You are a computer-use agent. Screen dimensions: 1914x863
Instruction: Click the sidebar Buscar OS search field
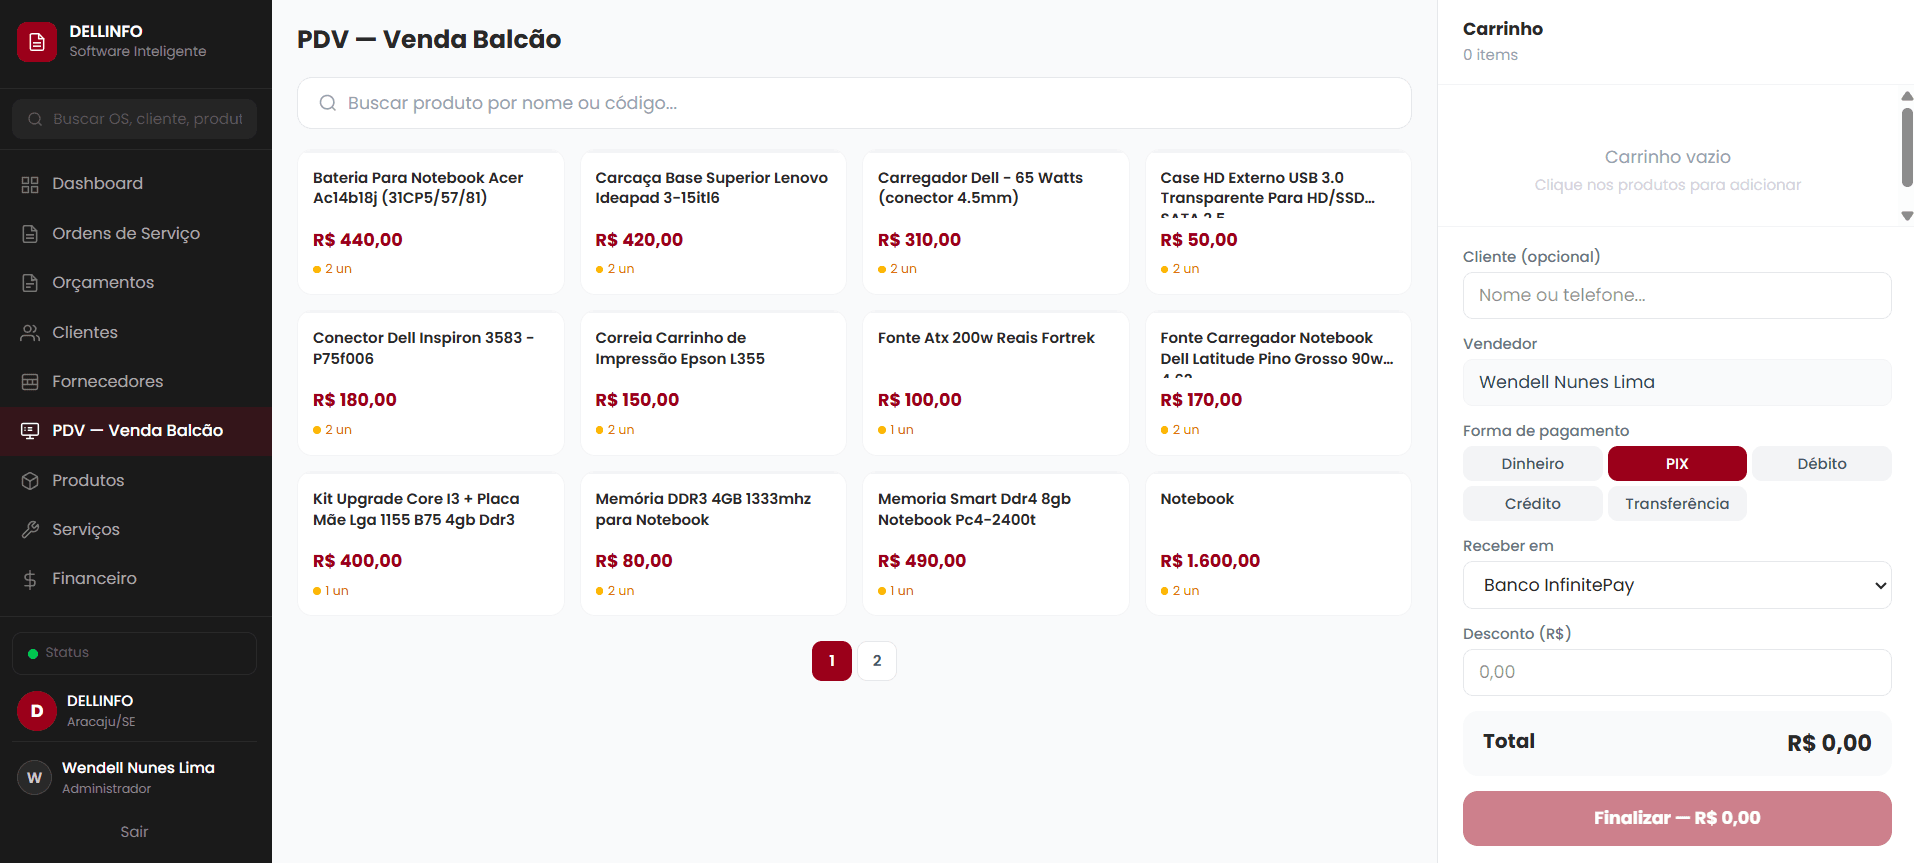[134, 119]
